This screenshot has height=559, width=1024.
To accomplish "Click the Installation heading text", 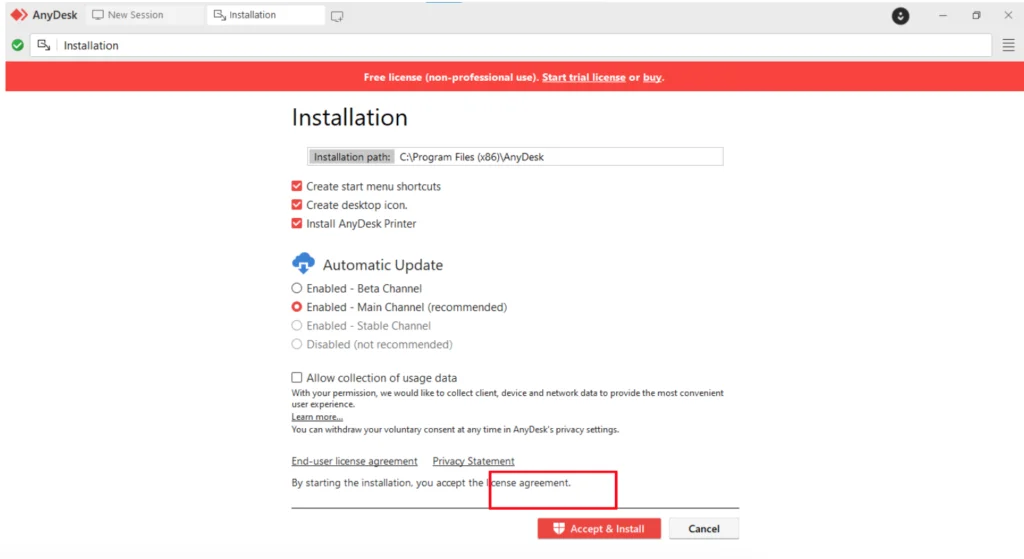I will point(349,118).
